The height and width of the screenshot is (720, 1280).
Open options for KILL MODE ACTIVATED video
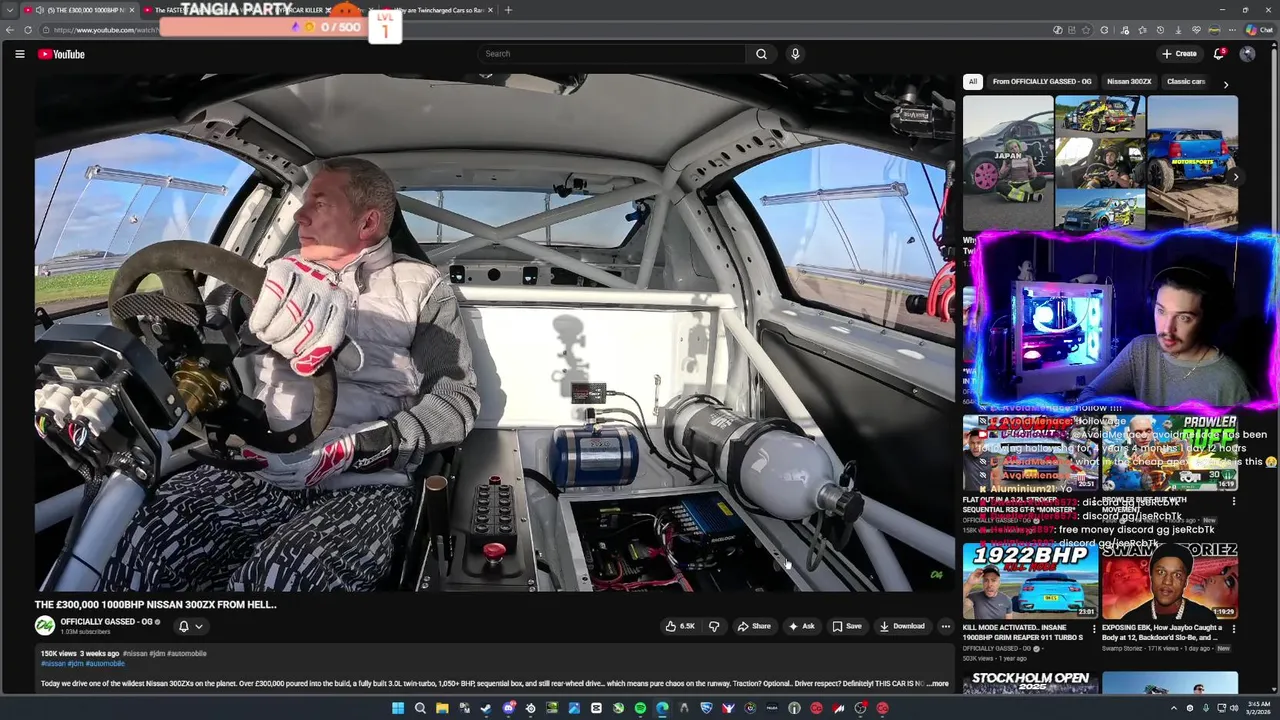[1093, 629]
